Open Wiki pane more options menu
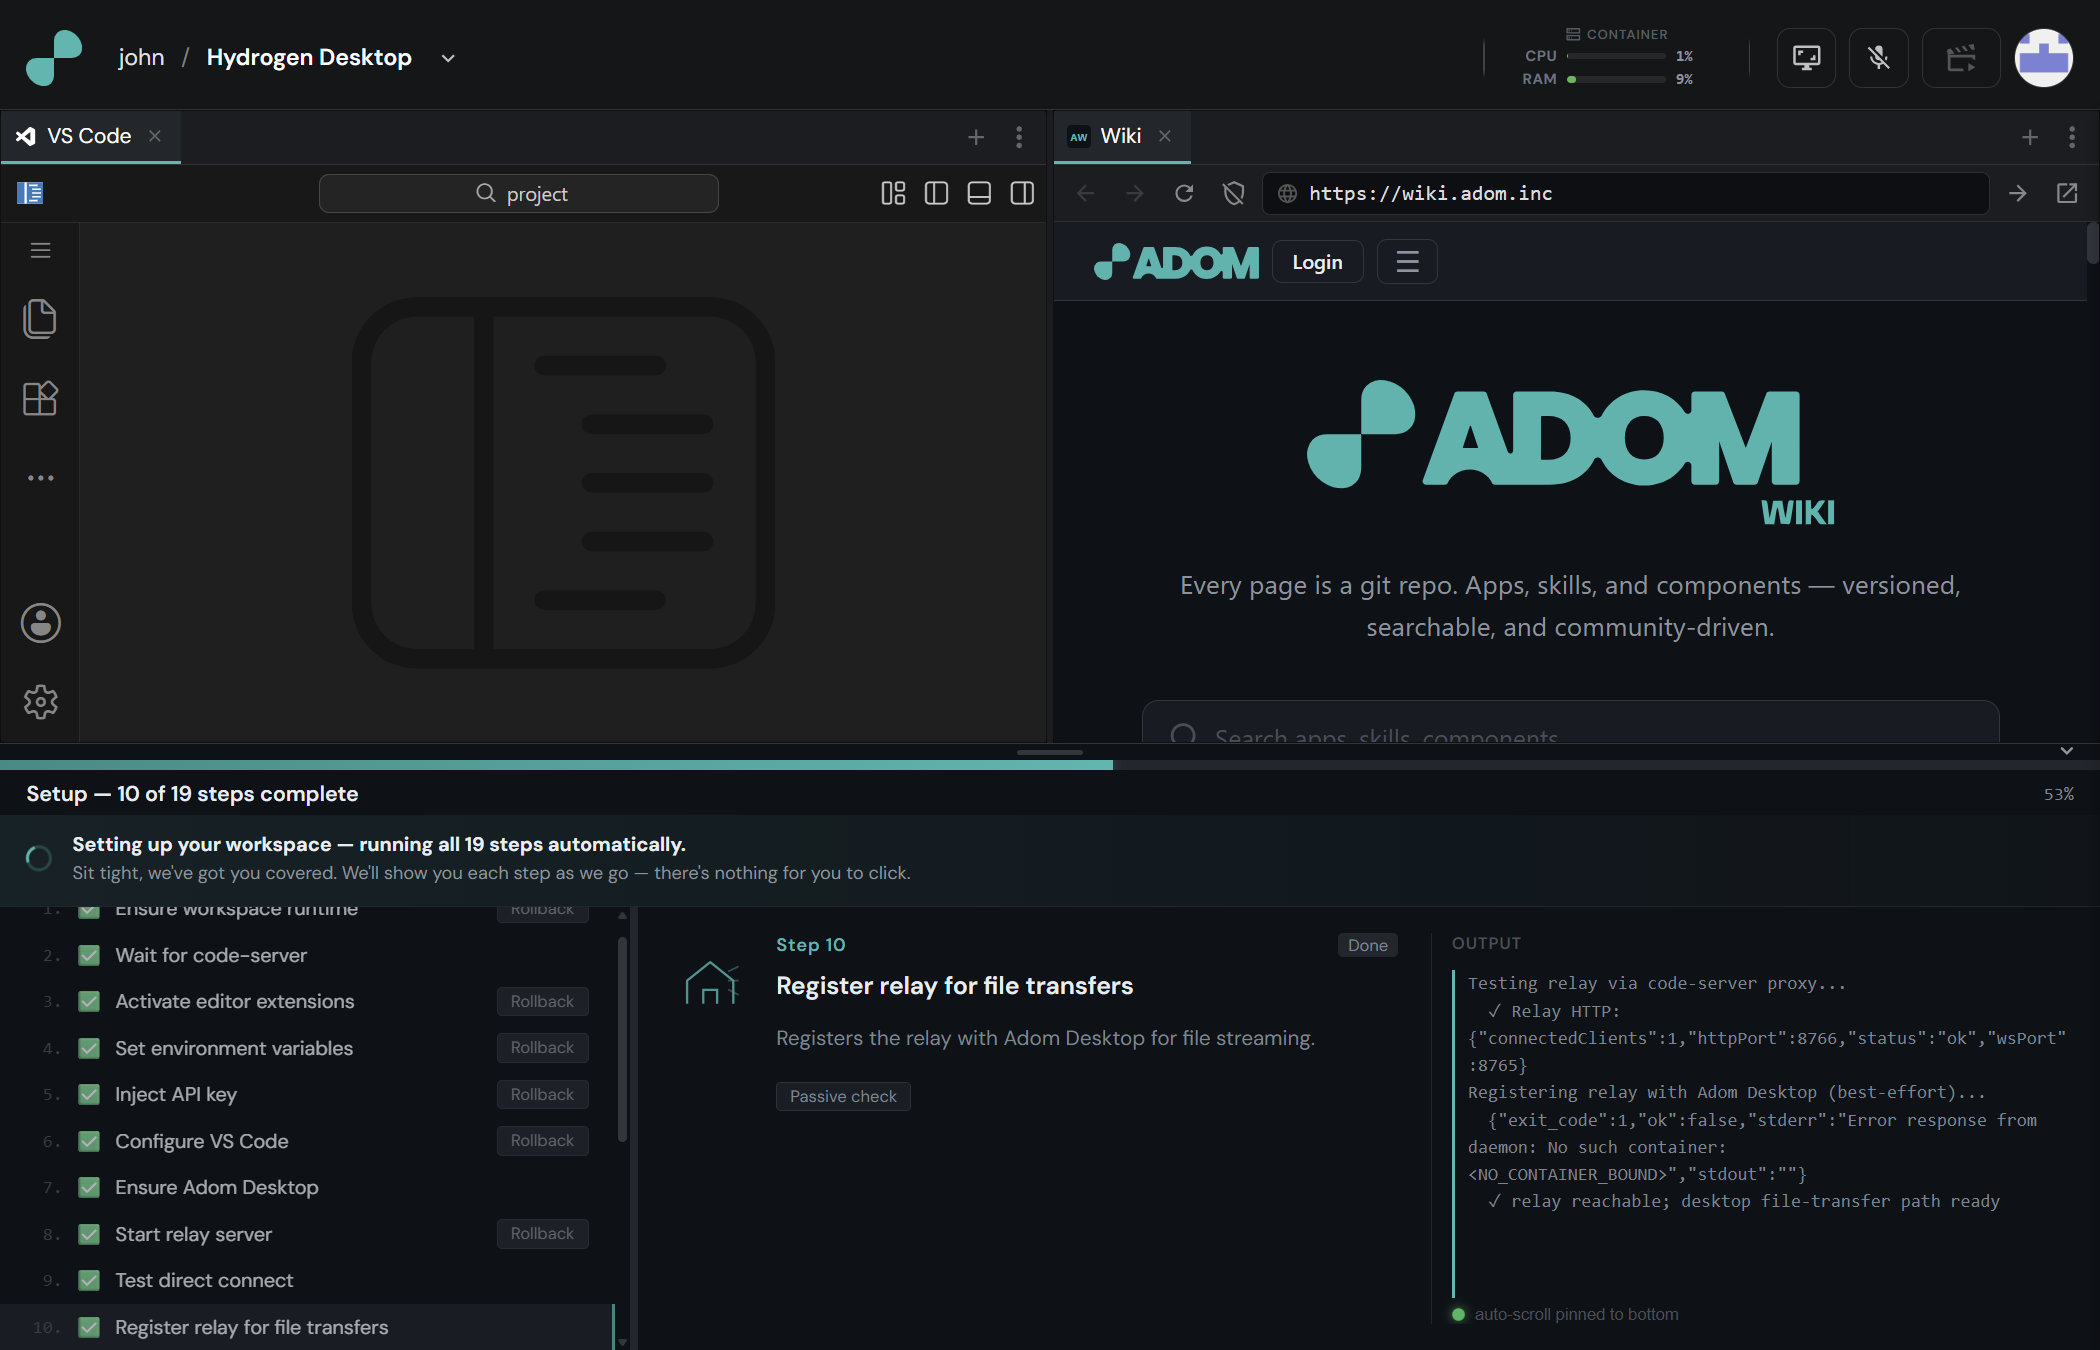Image resolution: width=2100 pixels, height=1350 pixels. point(2072,137)
